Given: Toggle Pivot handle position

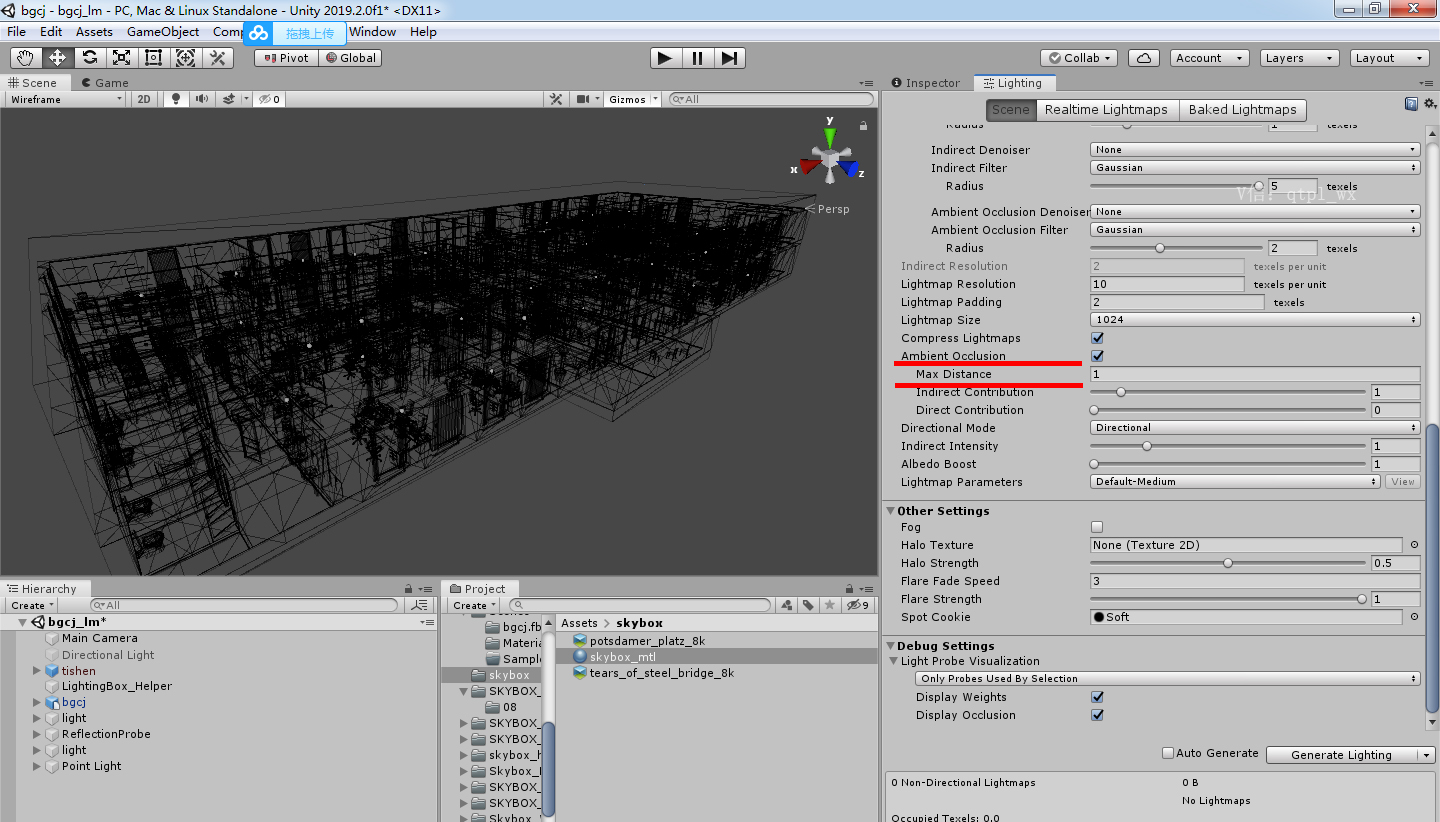Looking at the screenshot, I should tap(286, 58).
